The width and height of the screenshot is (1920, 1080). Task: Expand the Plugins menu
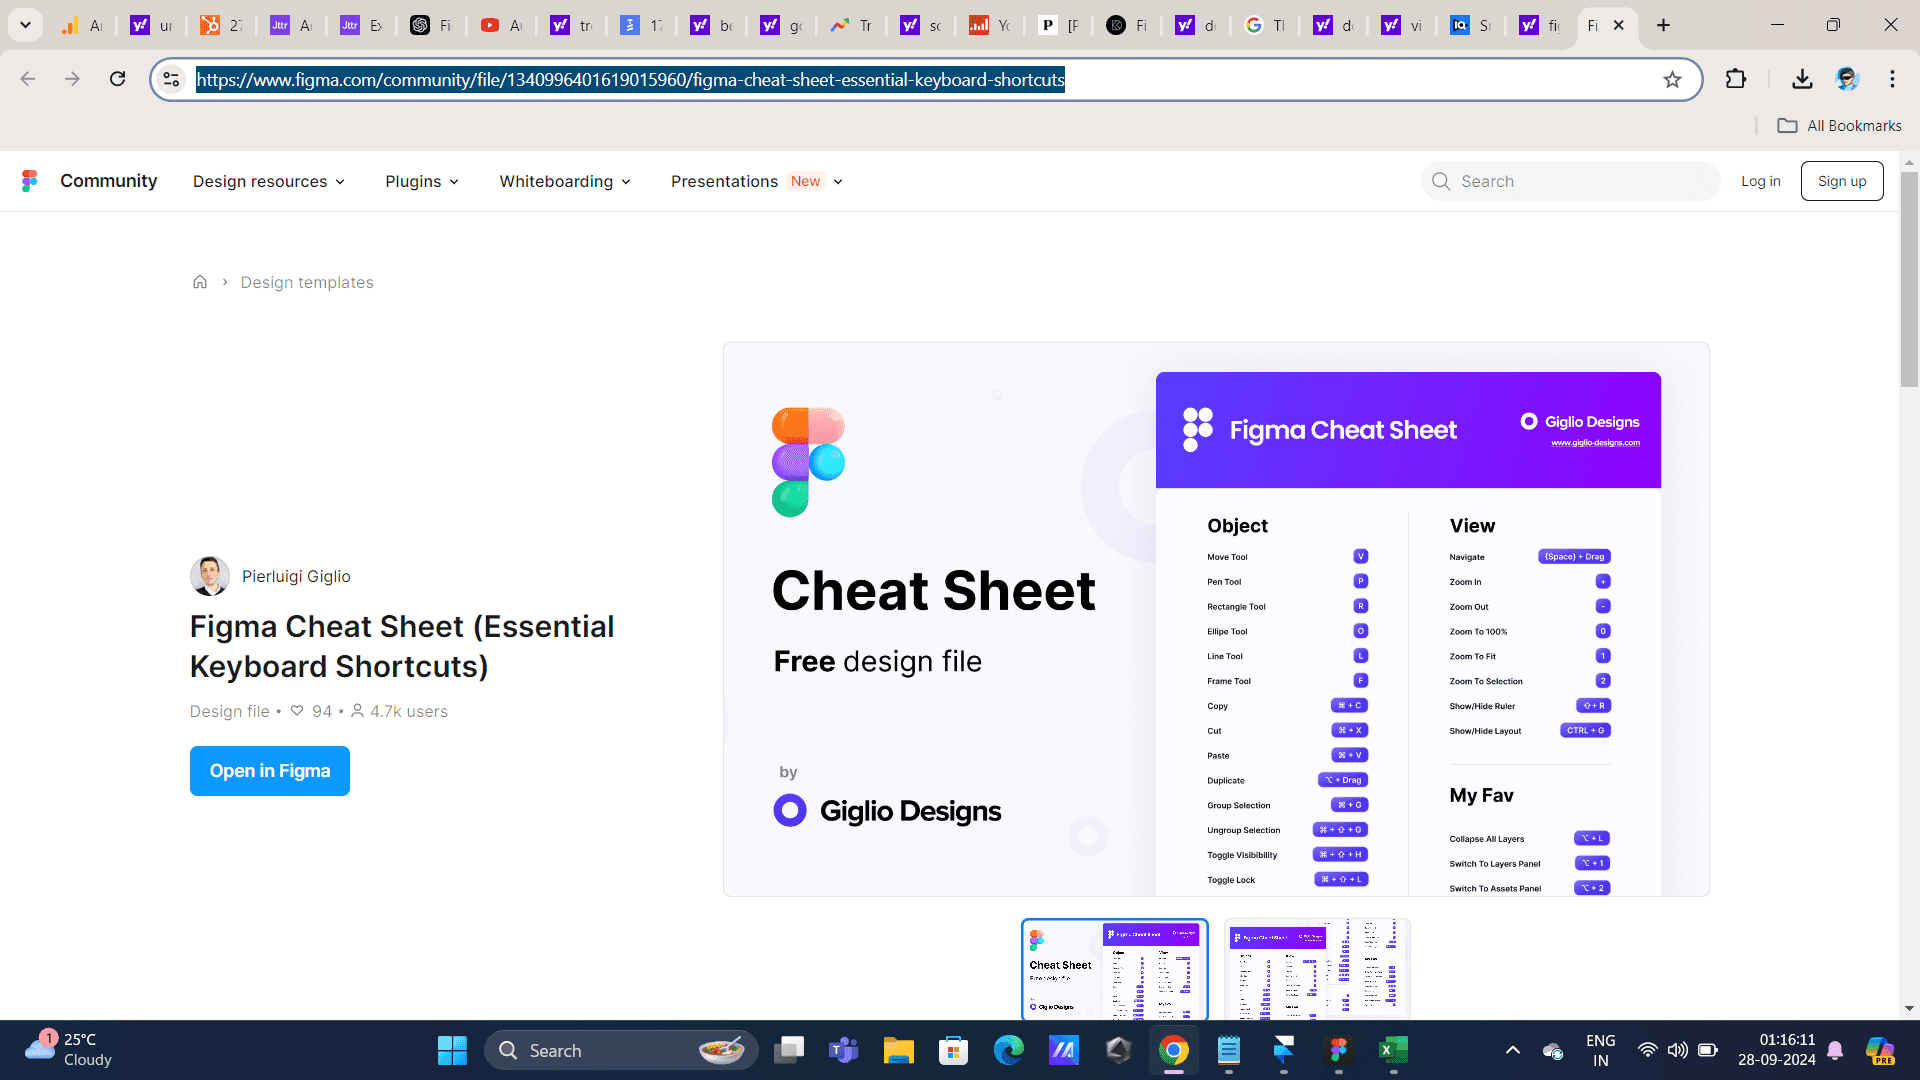tap(422, 181)
